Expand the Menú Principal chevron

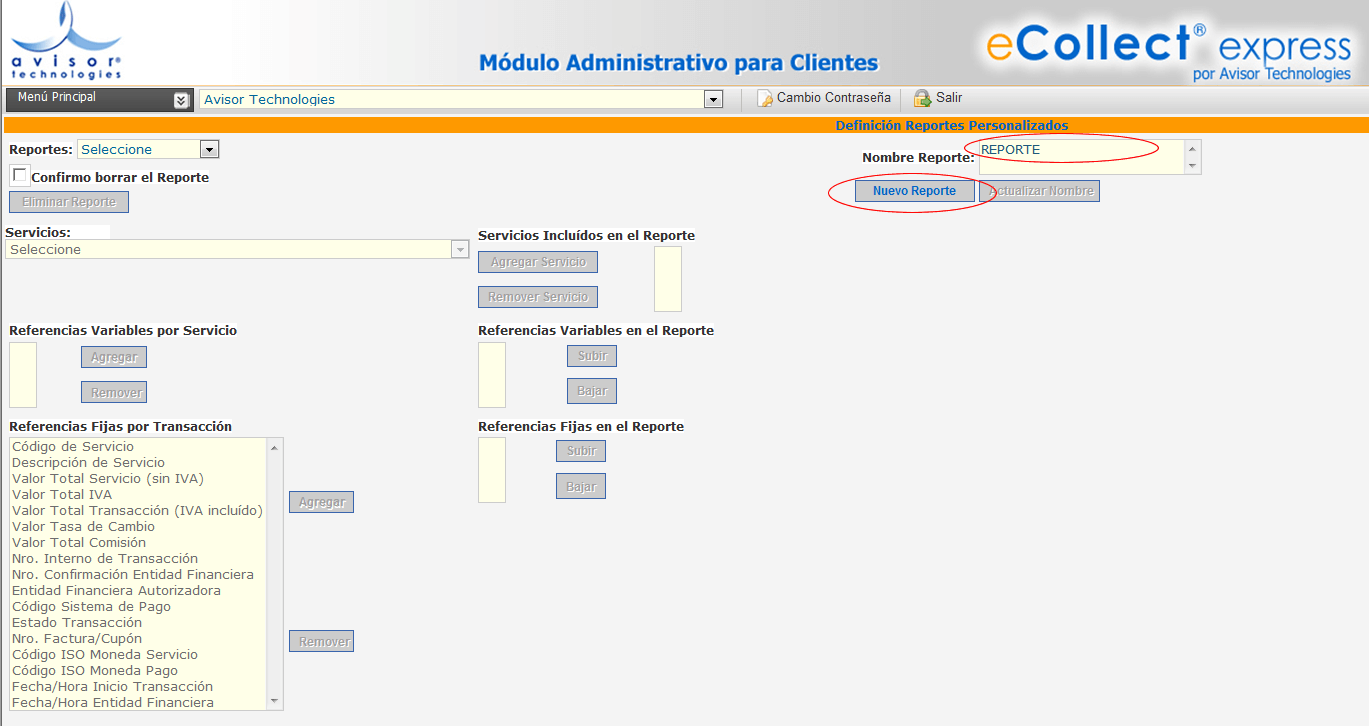coord(181,100)
